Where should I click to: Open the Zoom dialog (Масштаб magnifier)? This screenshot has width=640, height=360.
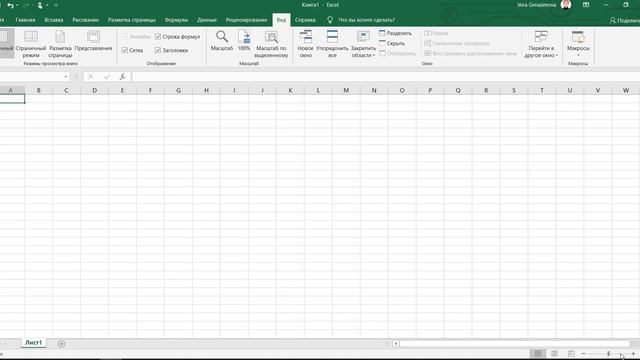(222, 41)
